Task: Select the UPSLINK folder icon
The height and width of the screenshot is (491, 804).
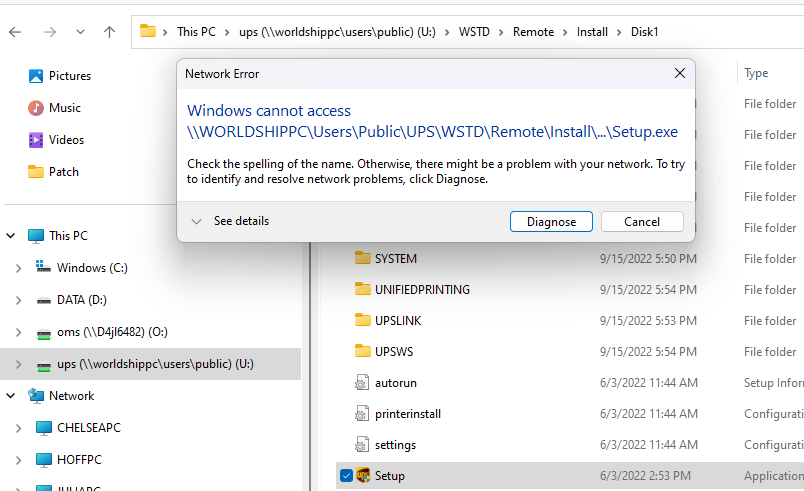Action: coord(363,320)
